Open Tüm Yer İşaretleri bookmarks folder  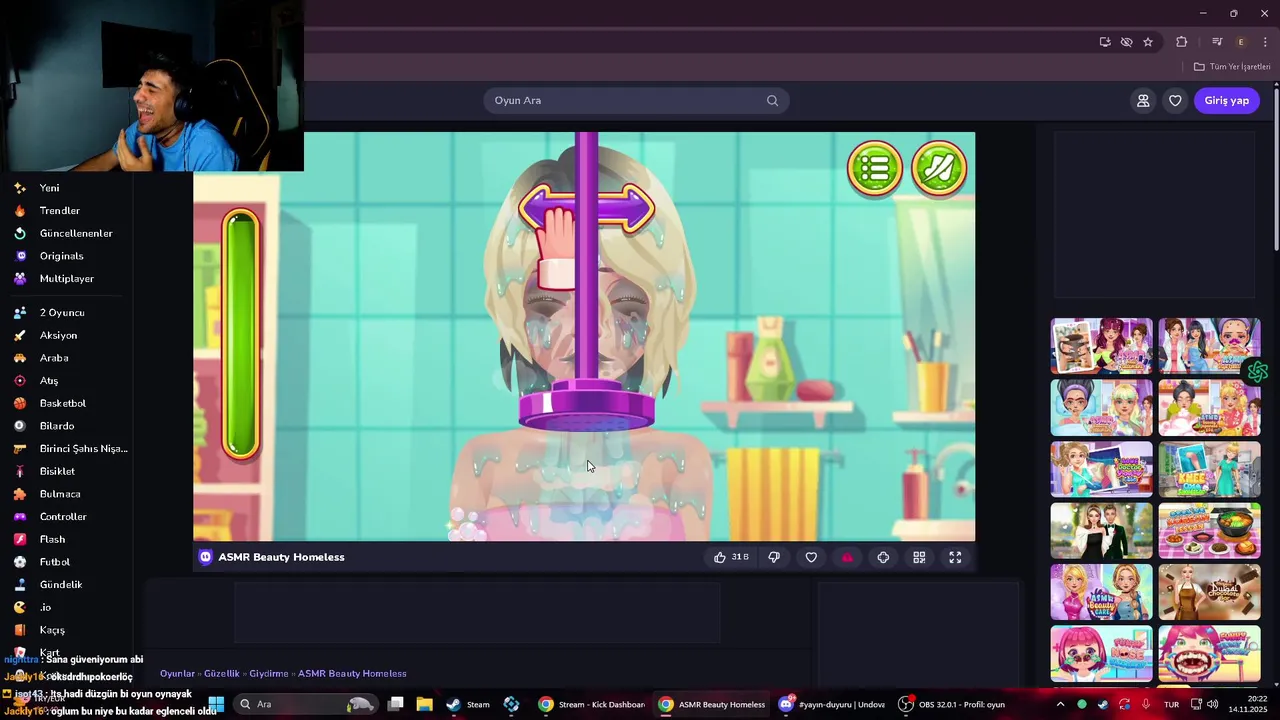click(1232, 67)
